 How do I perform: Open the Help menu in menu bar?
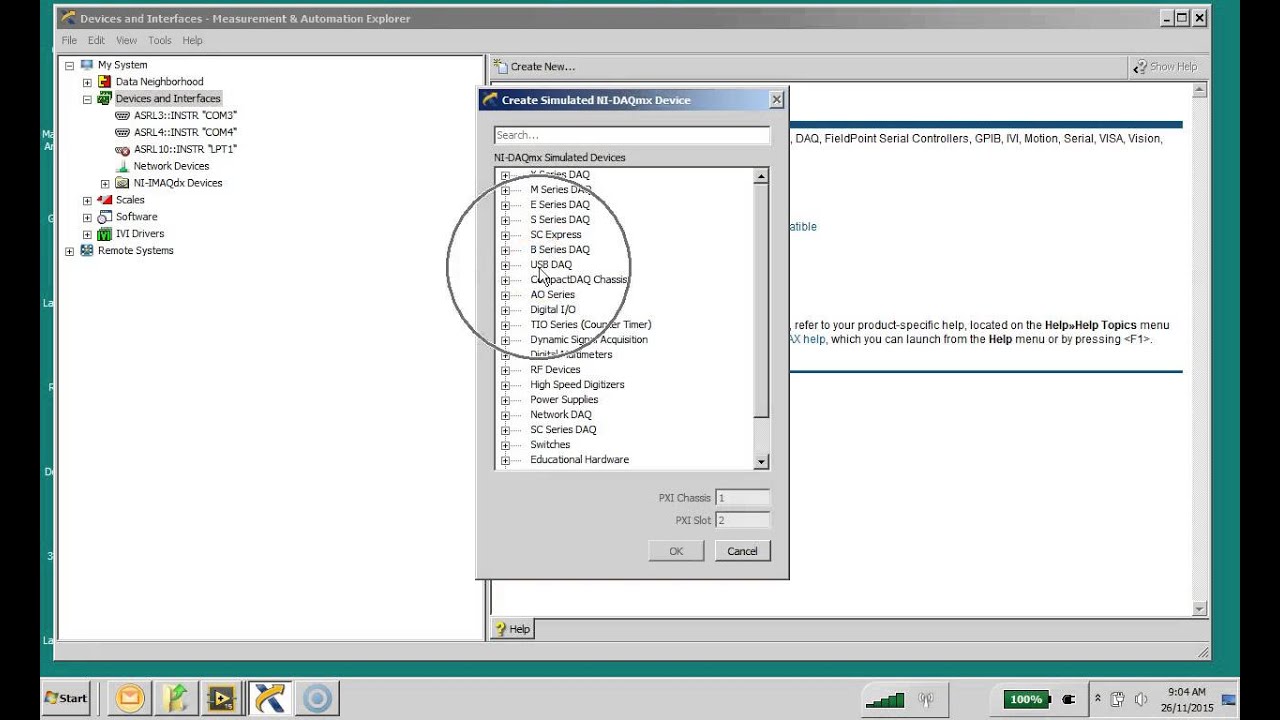[x=192, y=41]
